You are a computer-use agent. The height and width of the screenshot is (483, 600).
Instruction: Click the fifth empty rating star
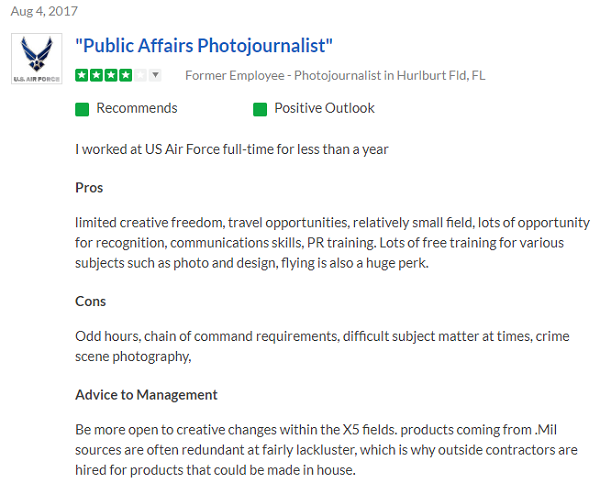[138, 75]
